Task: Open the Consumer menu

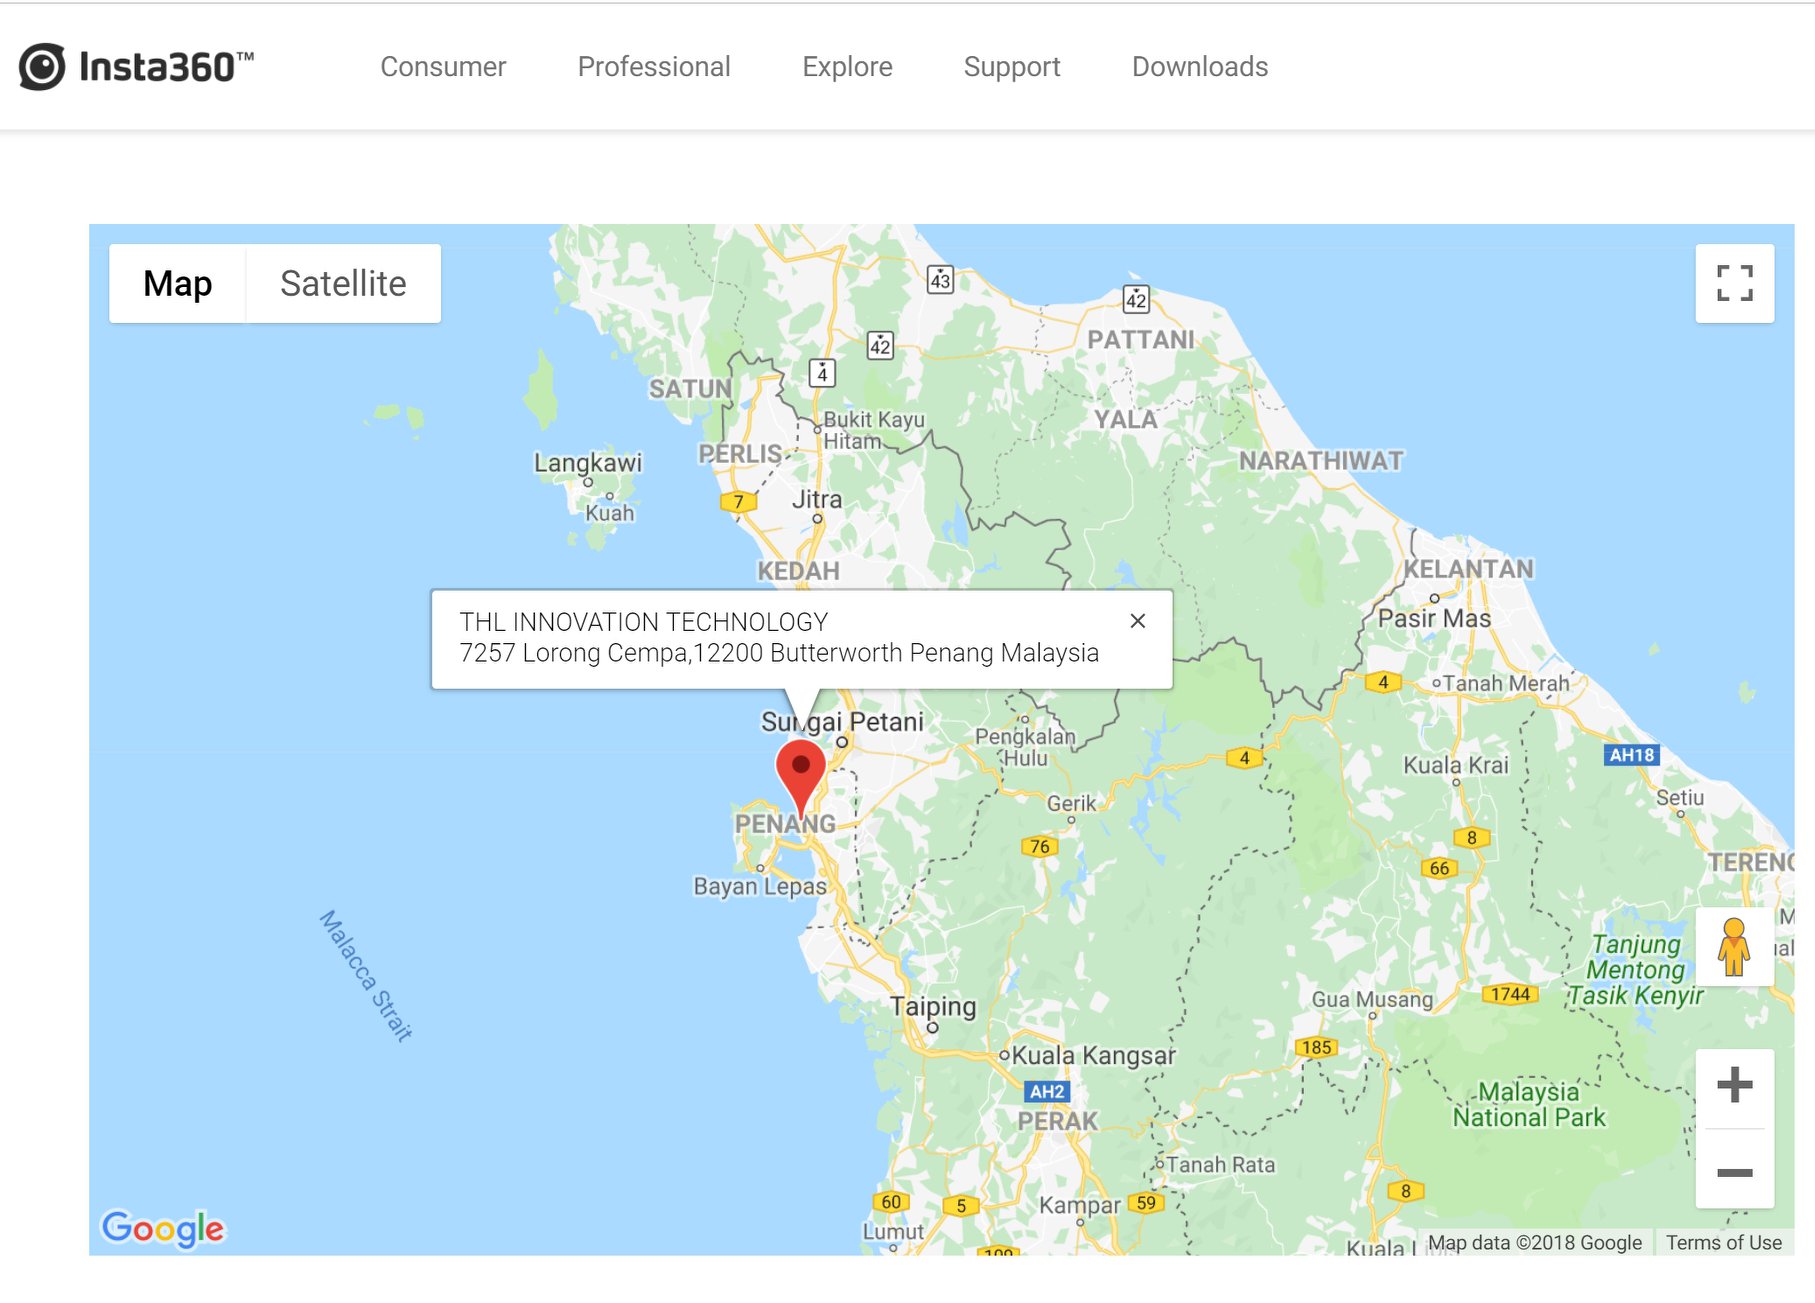Action: pos(443,67)
